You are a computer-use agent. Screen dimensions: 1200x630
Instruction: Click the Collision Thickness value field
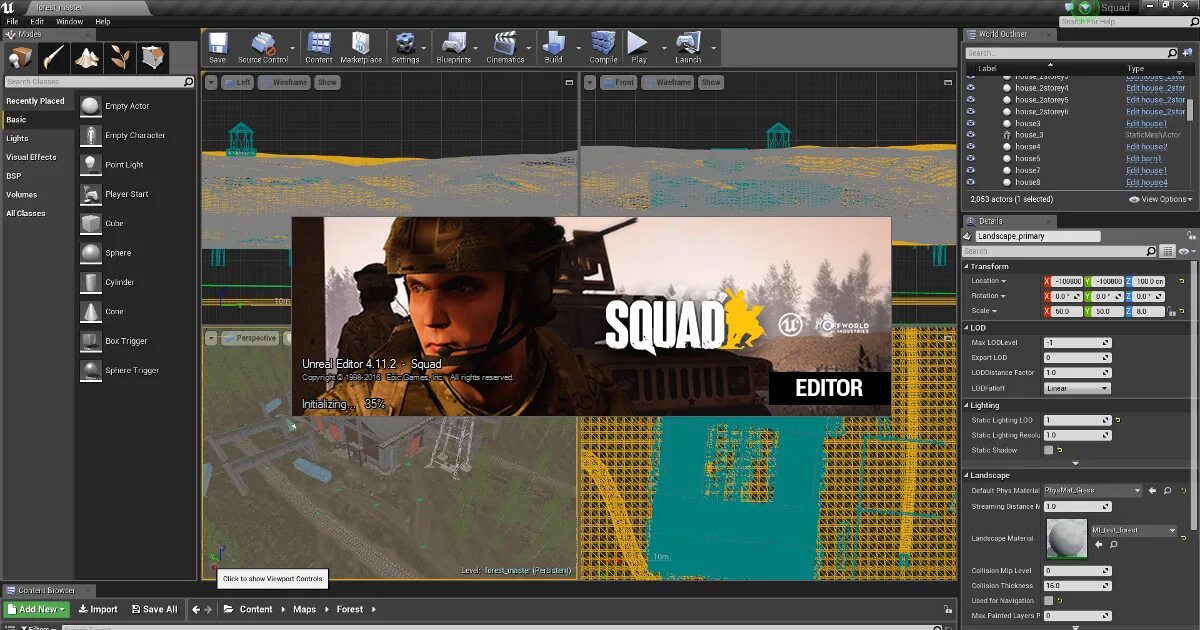1077,585
